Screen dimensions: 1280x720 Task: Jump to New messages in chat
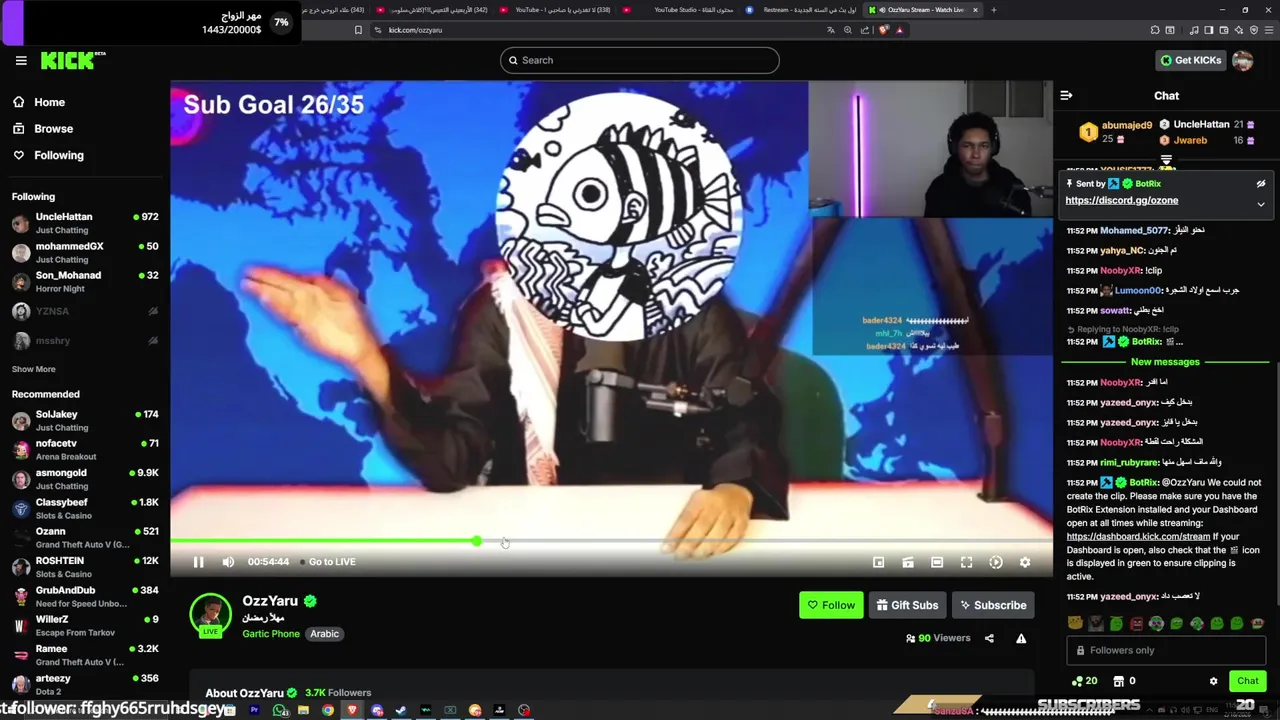[x=1165, y=362]
